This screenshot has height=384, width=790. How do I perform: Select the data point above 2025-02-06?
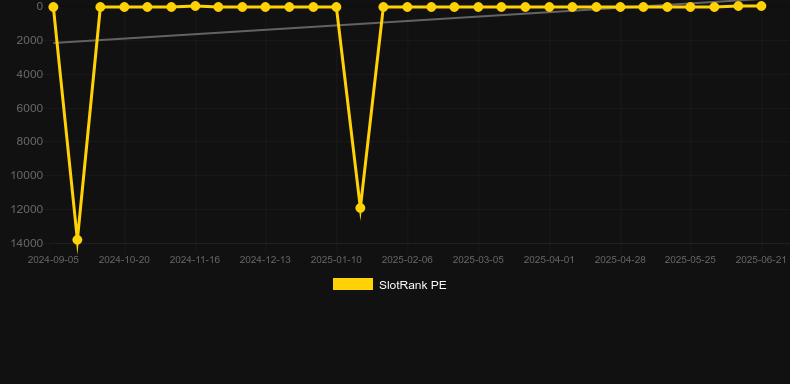[407, 7]
